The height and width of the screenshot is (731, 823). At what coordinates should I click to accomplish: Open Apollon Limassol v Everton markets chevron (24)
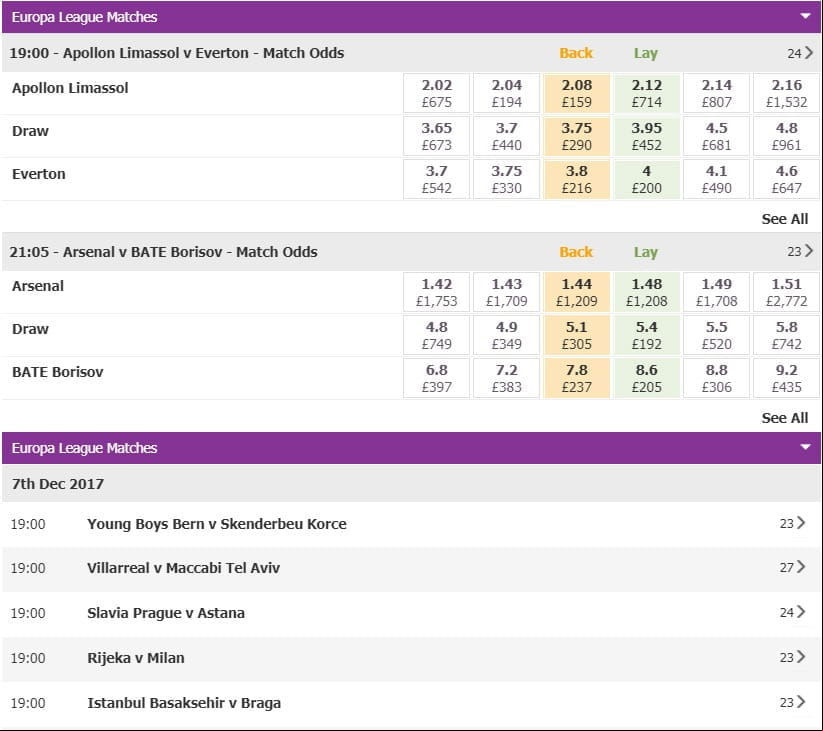point(808,53)
